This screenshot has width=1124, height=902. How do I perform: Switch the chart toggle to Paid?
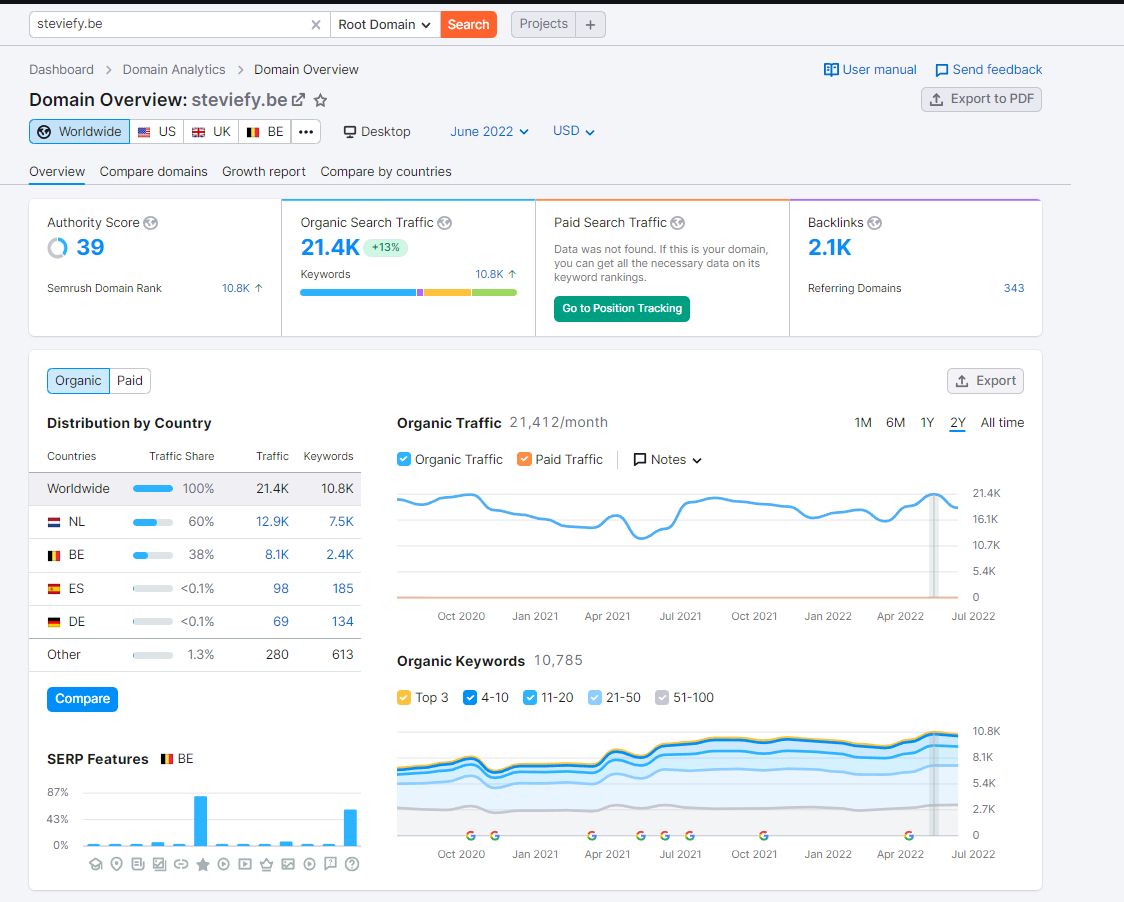(130, 381)
